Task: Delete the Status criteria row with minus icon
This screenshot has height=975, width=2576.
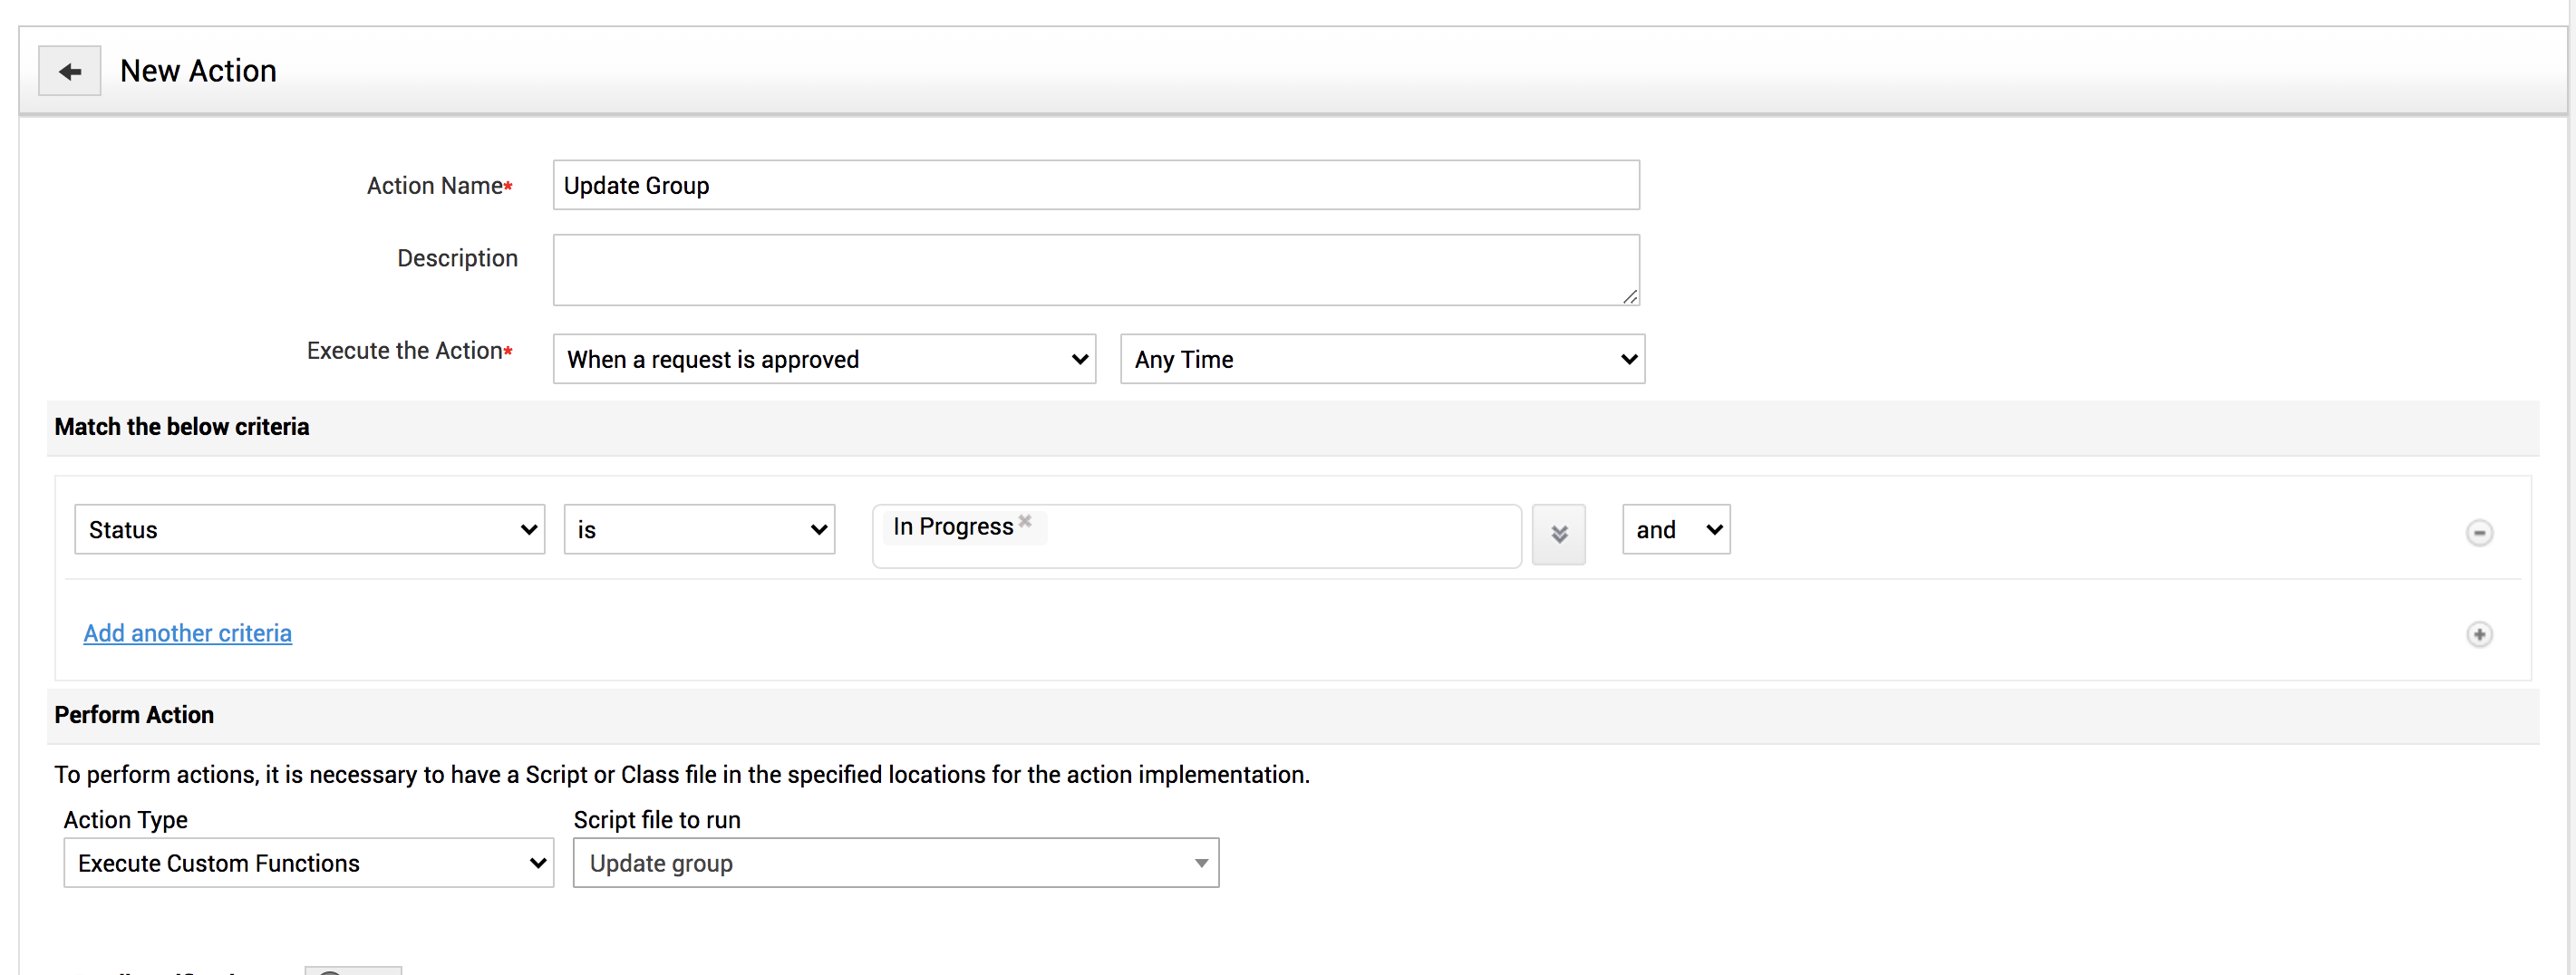Action: coord(2478,533)
